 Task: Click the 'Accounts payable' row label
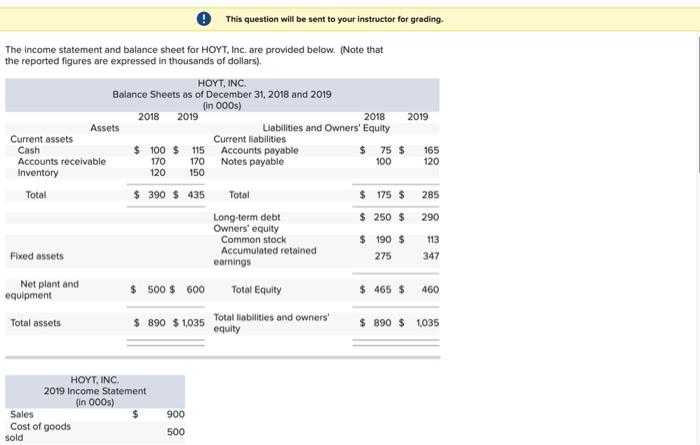[x=260, y=150]
